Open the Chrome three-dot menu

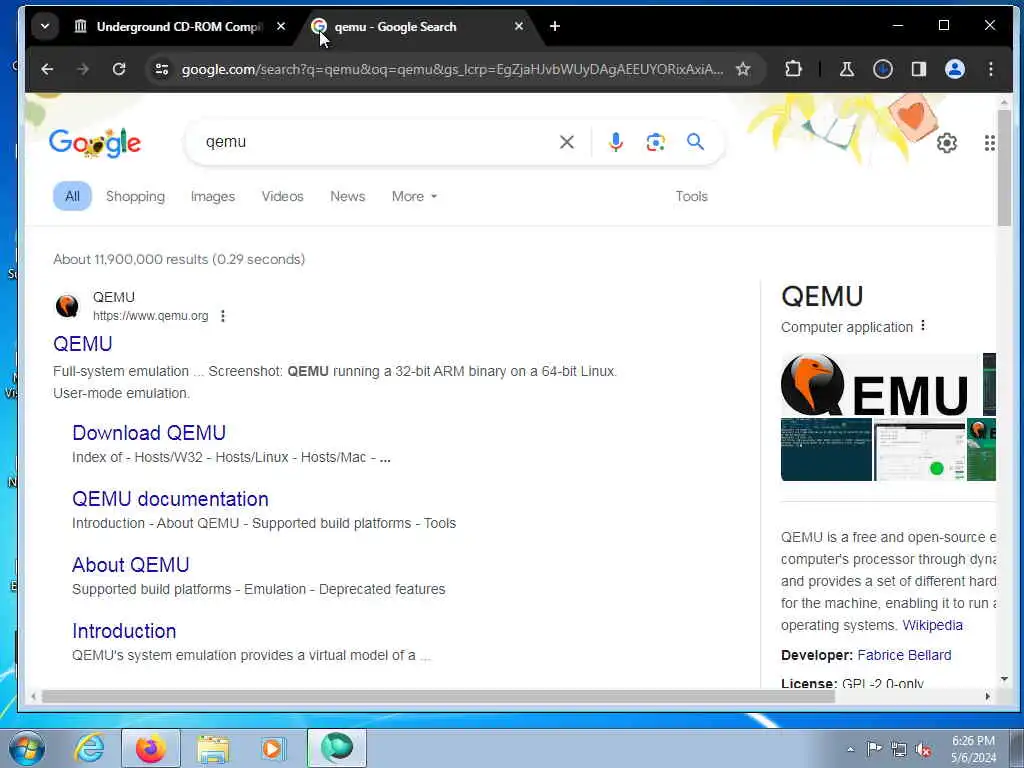pos(991,69)
